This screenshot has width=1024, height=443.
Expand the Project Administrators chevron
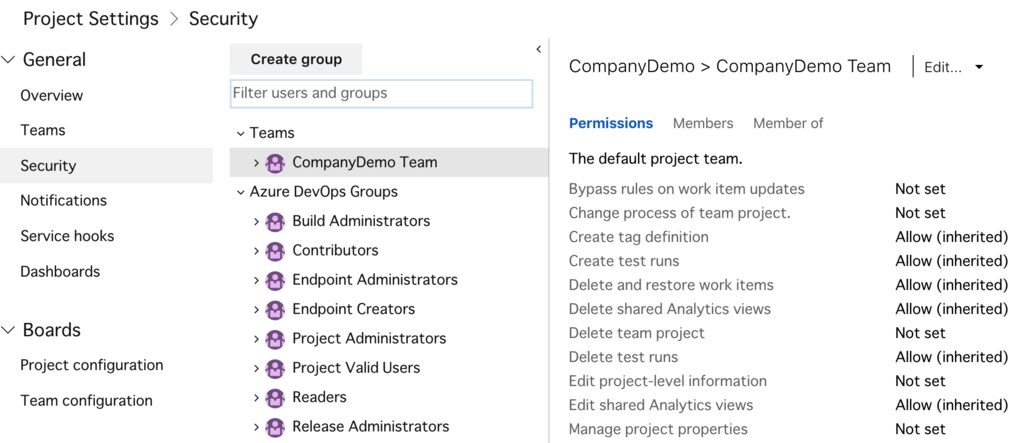click(257, 339)
